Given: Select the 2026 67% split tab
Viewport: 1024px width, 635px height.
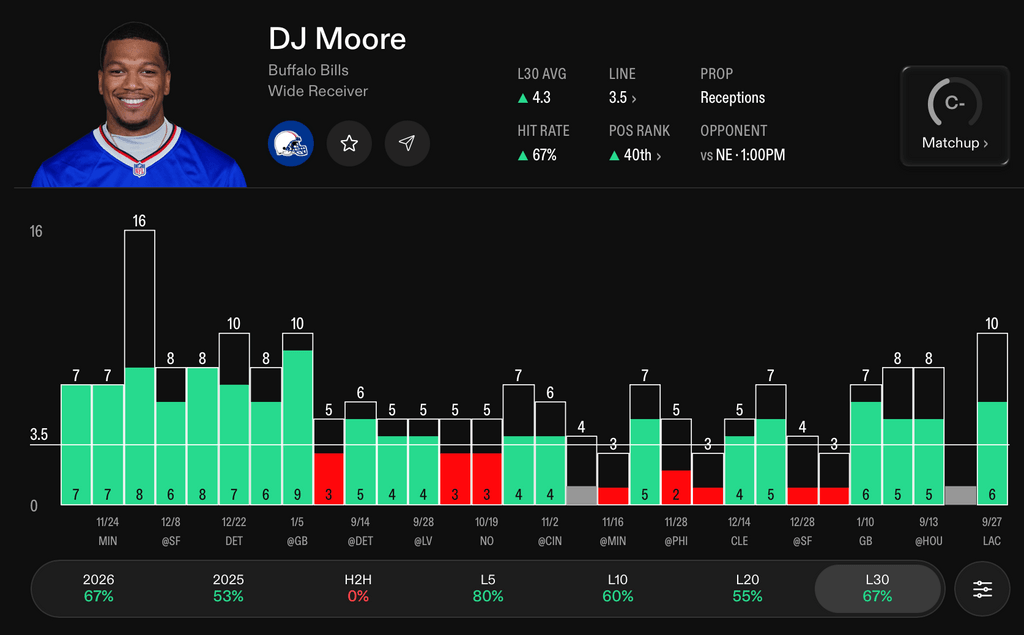Looking at the screenshot, I should pos(99,588).
